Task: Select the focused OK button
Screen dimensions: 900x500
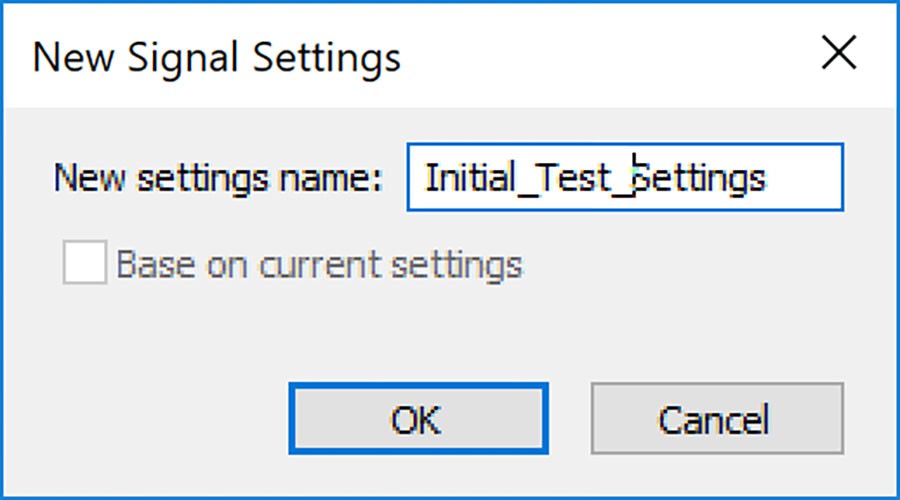Action: 418,418
